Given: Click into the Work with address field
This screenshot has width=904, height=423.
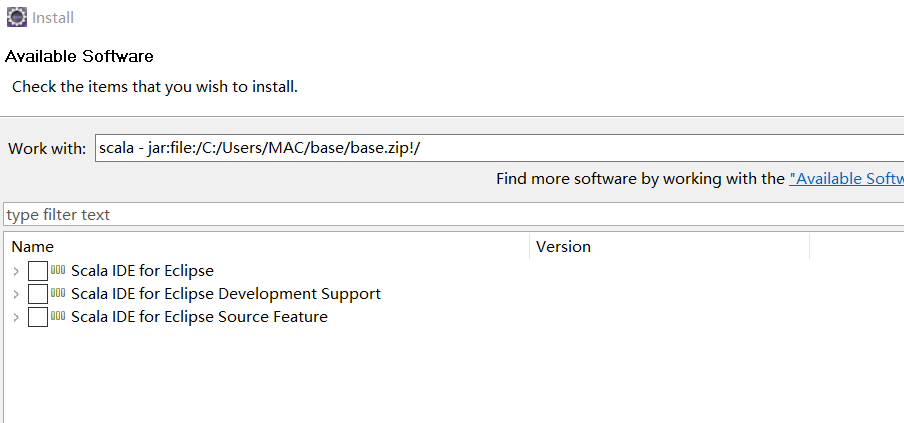Looking at the screenshot, I should point(498,148).
